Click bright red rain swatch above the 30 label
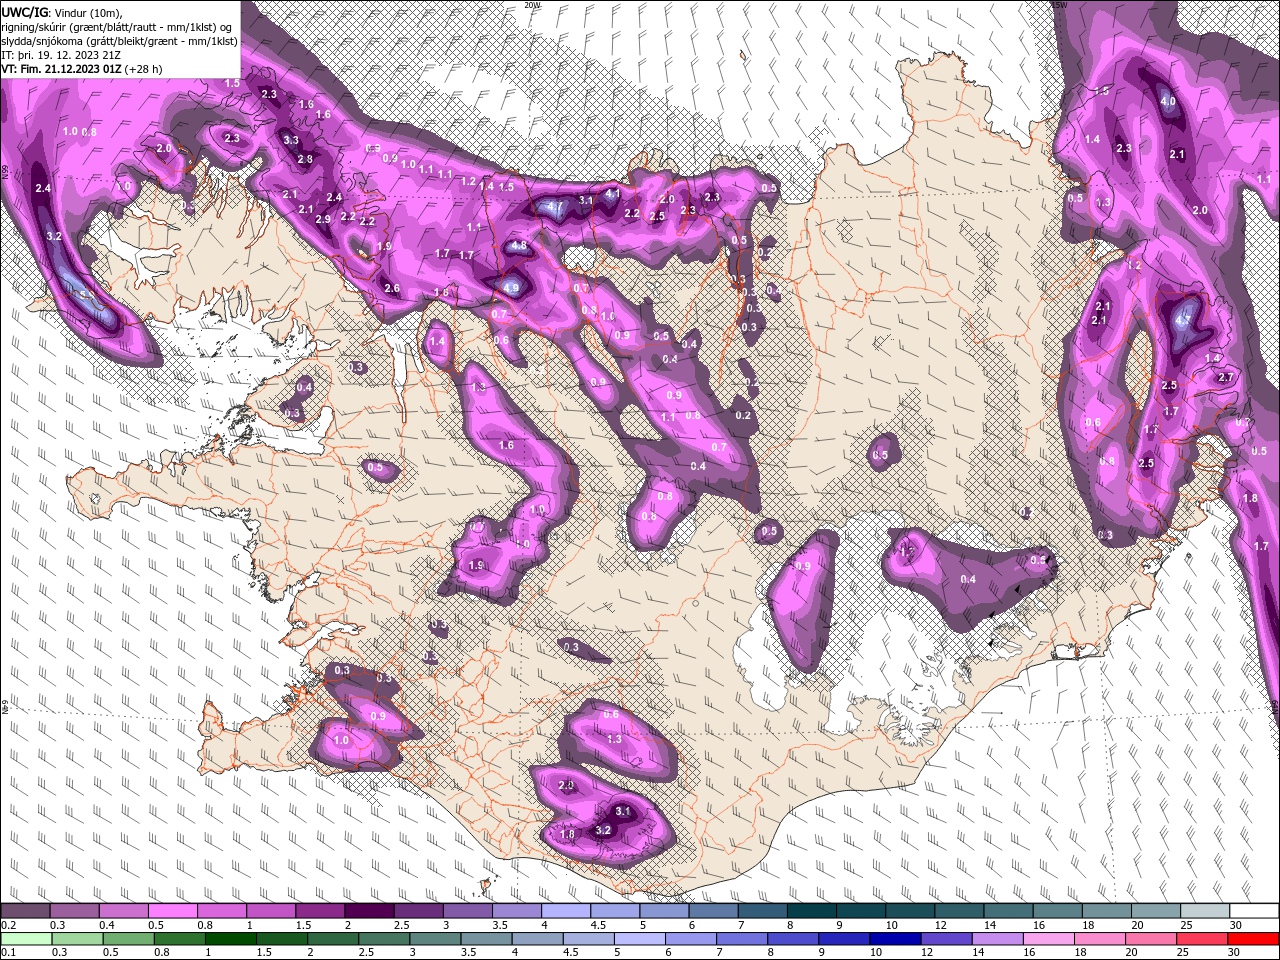Viewport: 1280px width, 960px height. click(1255, 938)
